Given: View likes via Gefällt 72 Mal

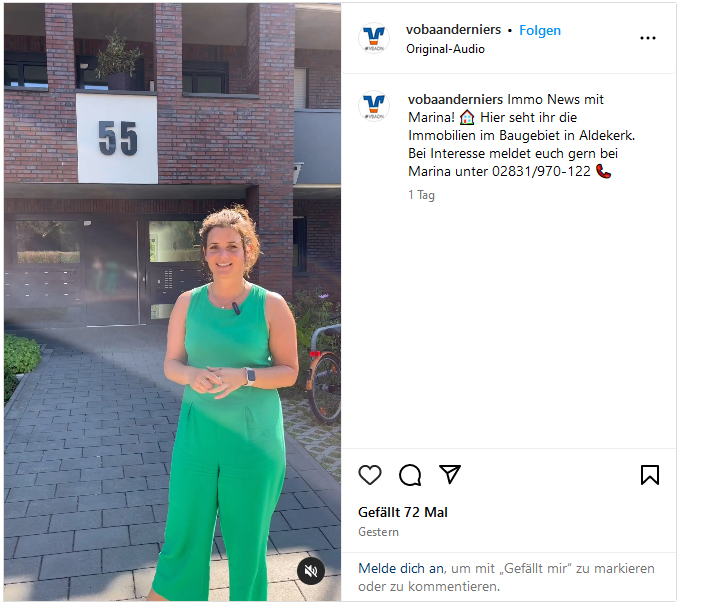Looking at the screenshot, I should pos(403,512).
